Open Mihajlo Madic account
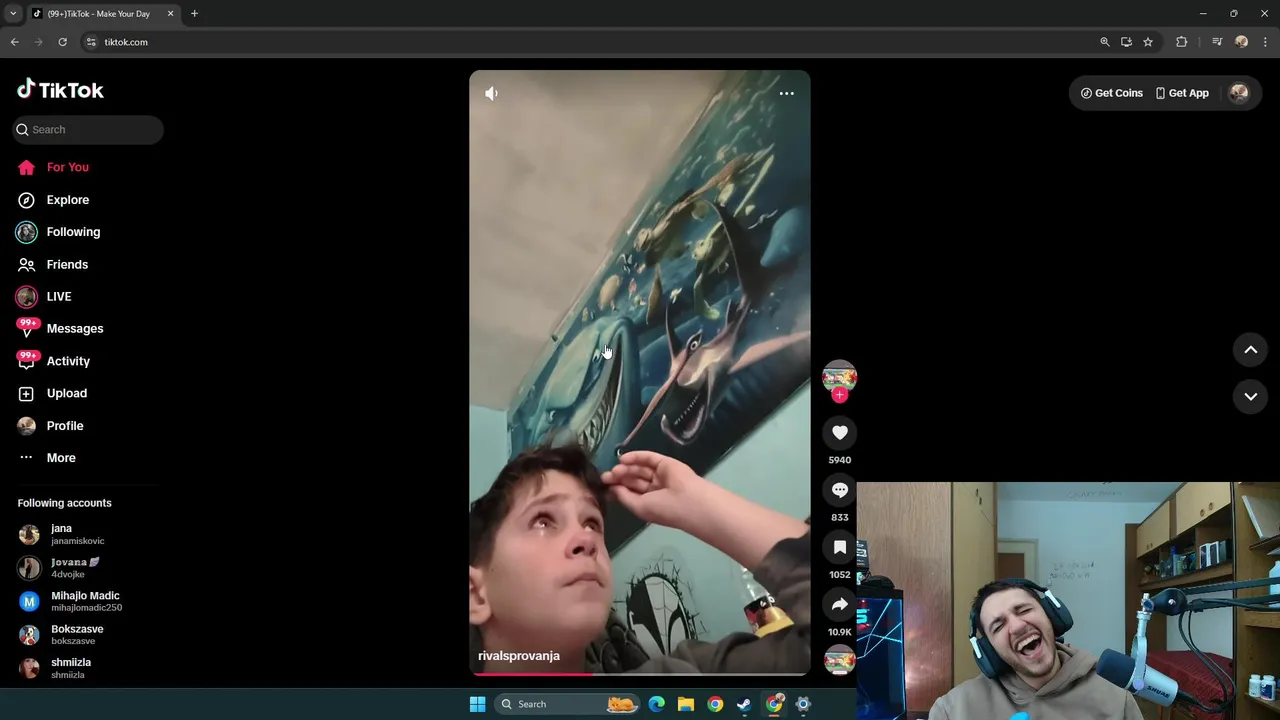The image size is (1280, 720). 88,601
